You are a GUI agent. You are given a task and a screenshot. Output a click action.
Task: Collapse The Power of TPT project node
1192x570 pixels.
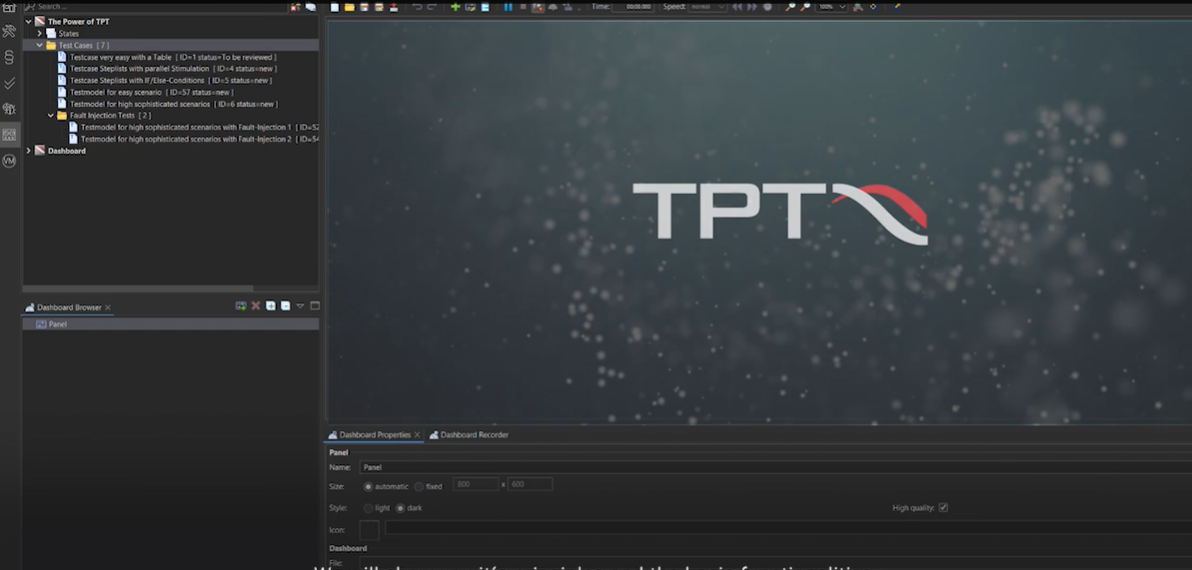tap(29, 21)
